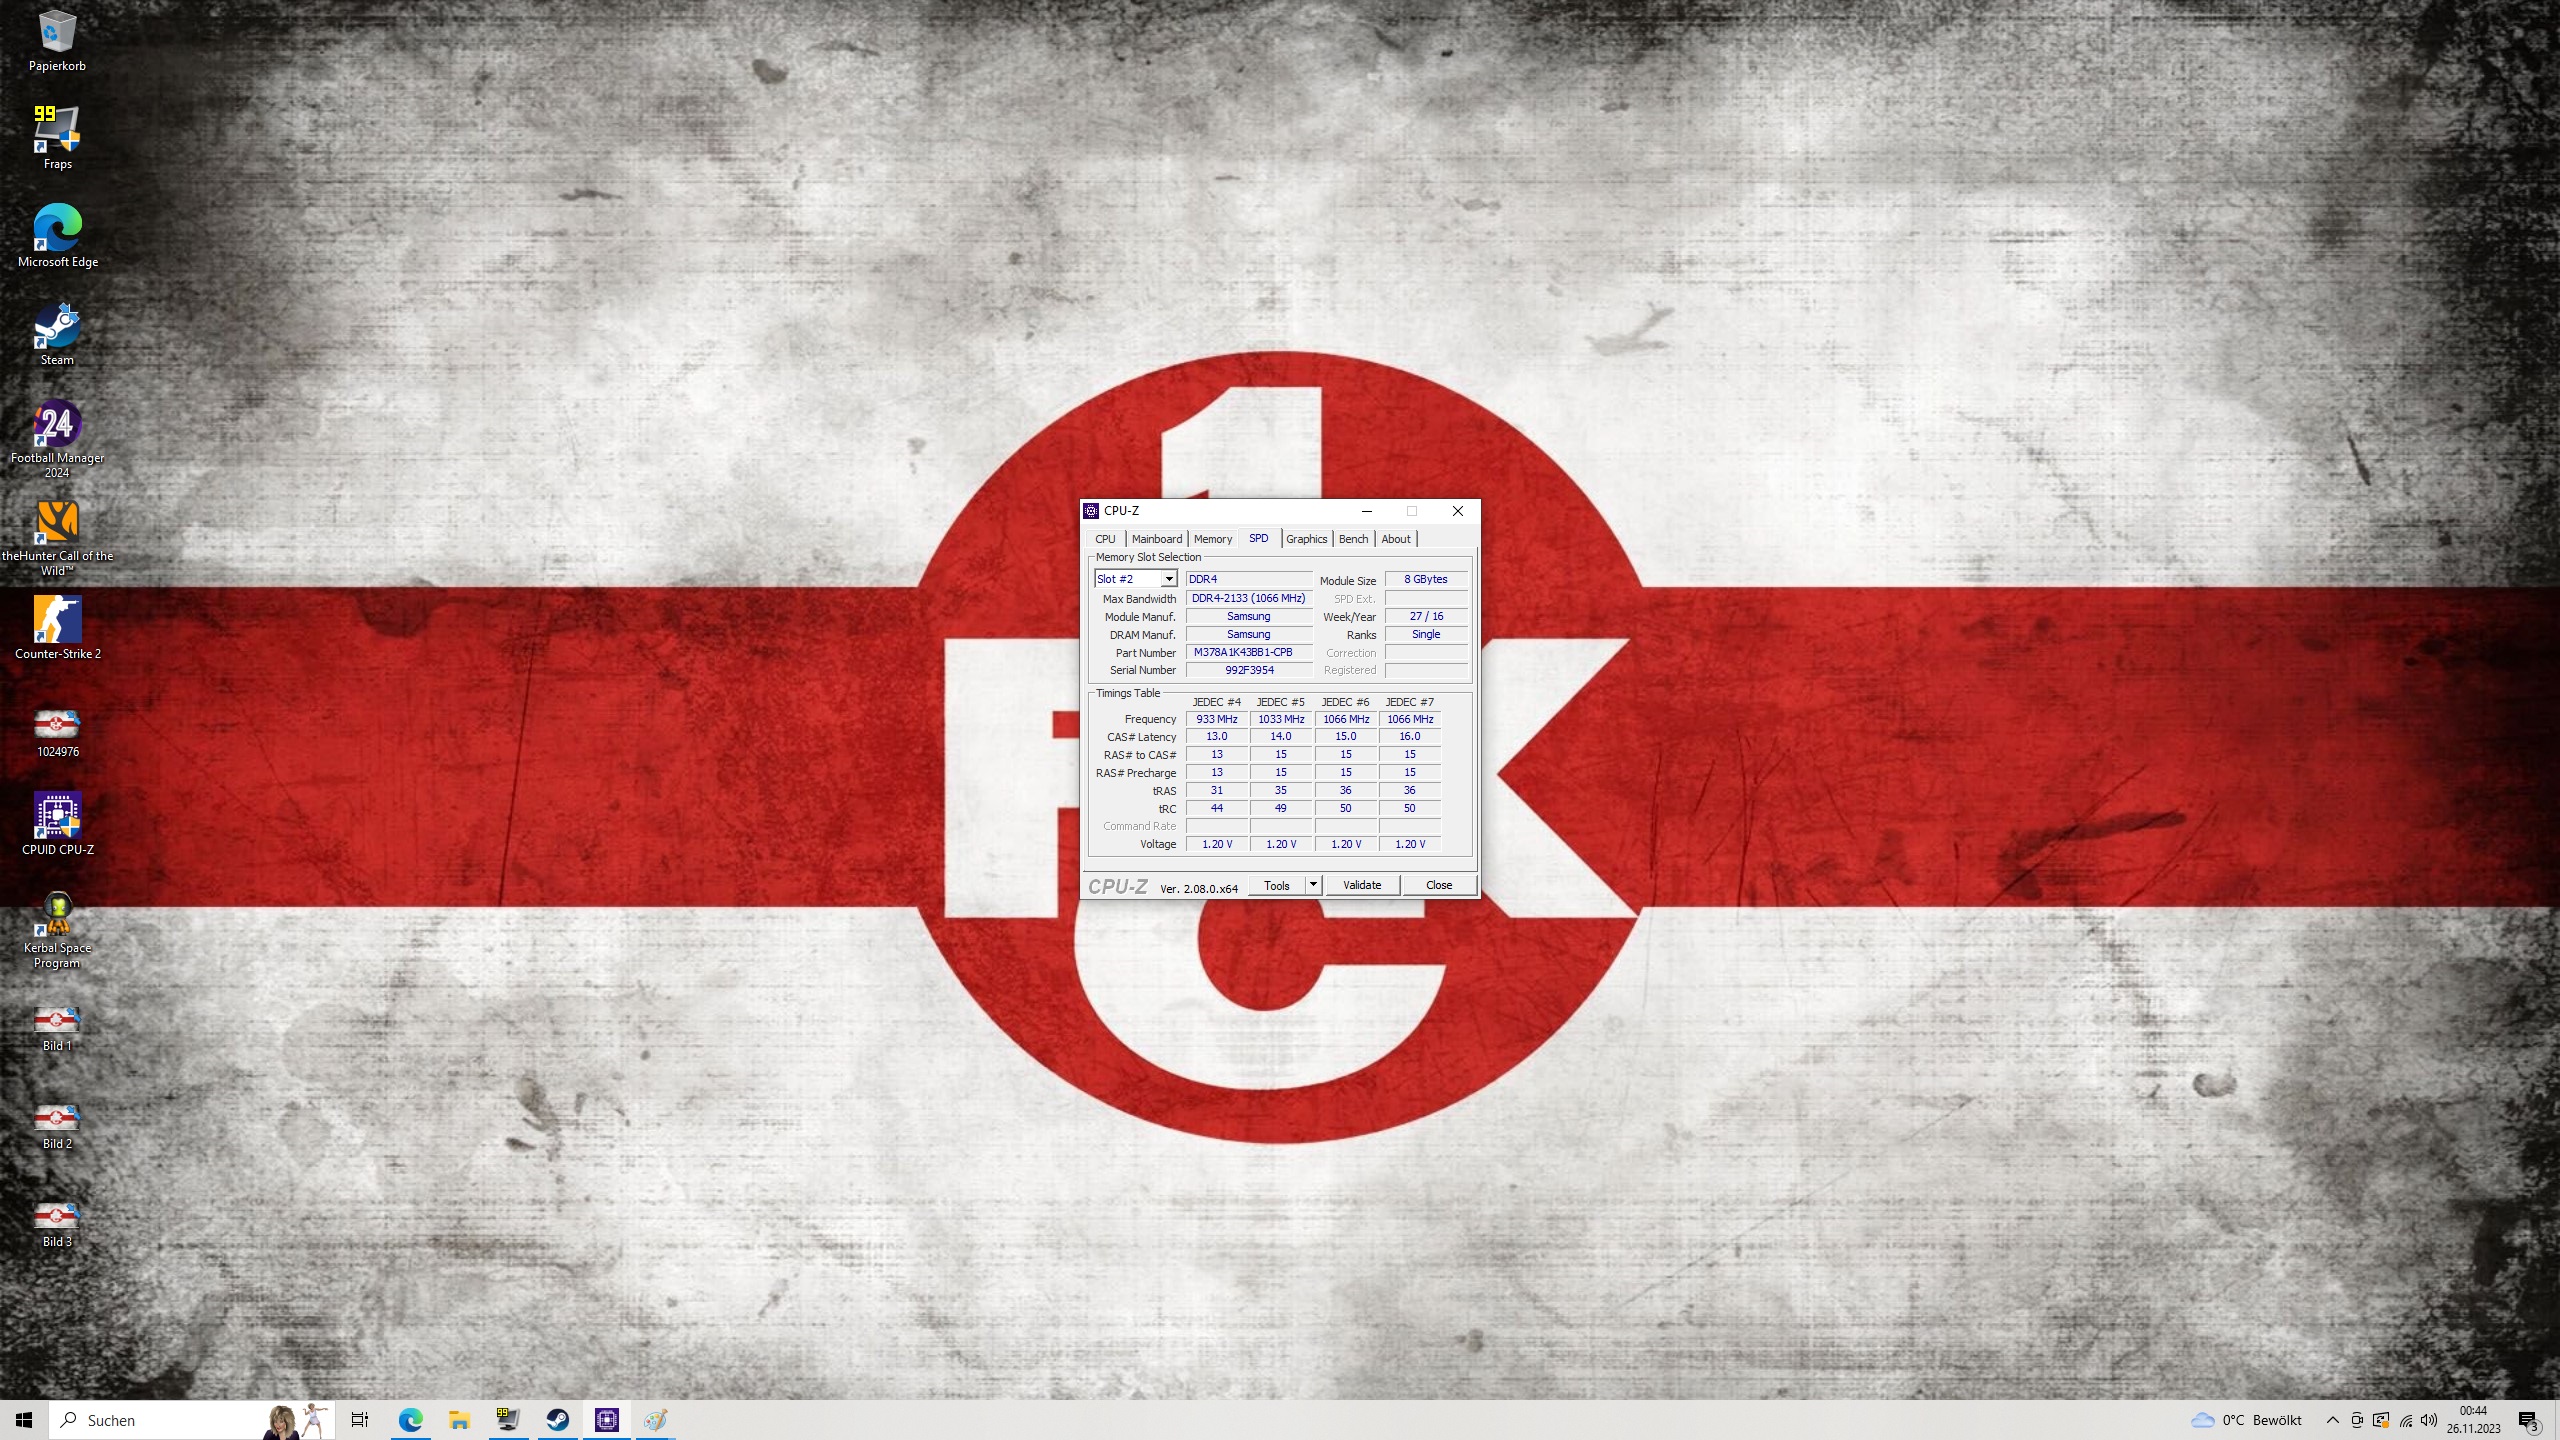Expand the Slot #2 memory slot dropdown
The height and width of the screenshot is (1440, 2560).
[1168, 579]
